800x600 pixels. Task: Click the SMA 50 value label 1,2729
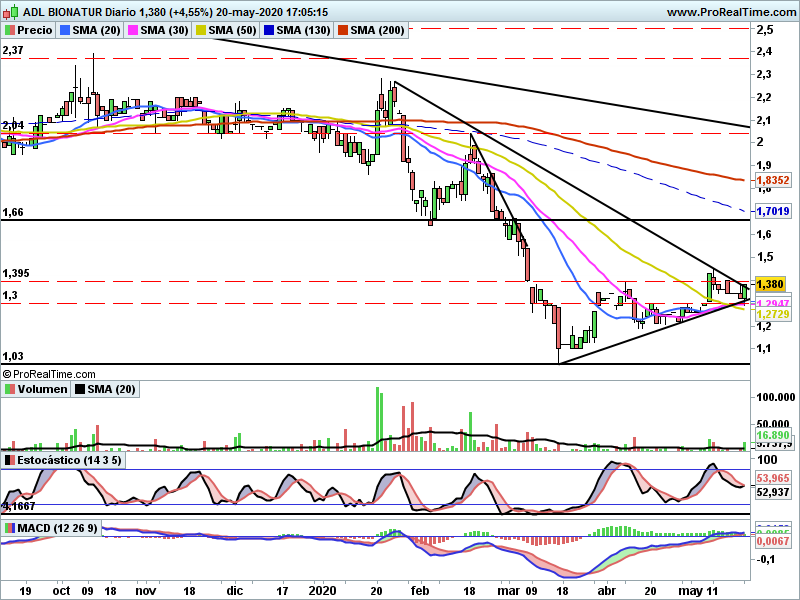tap(772, 314)
